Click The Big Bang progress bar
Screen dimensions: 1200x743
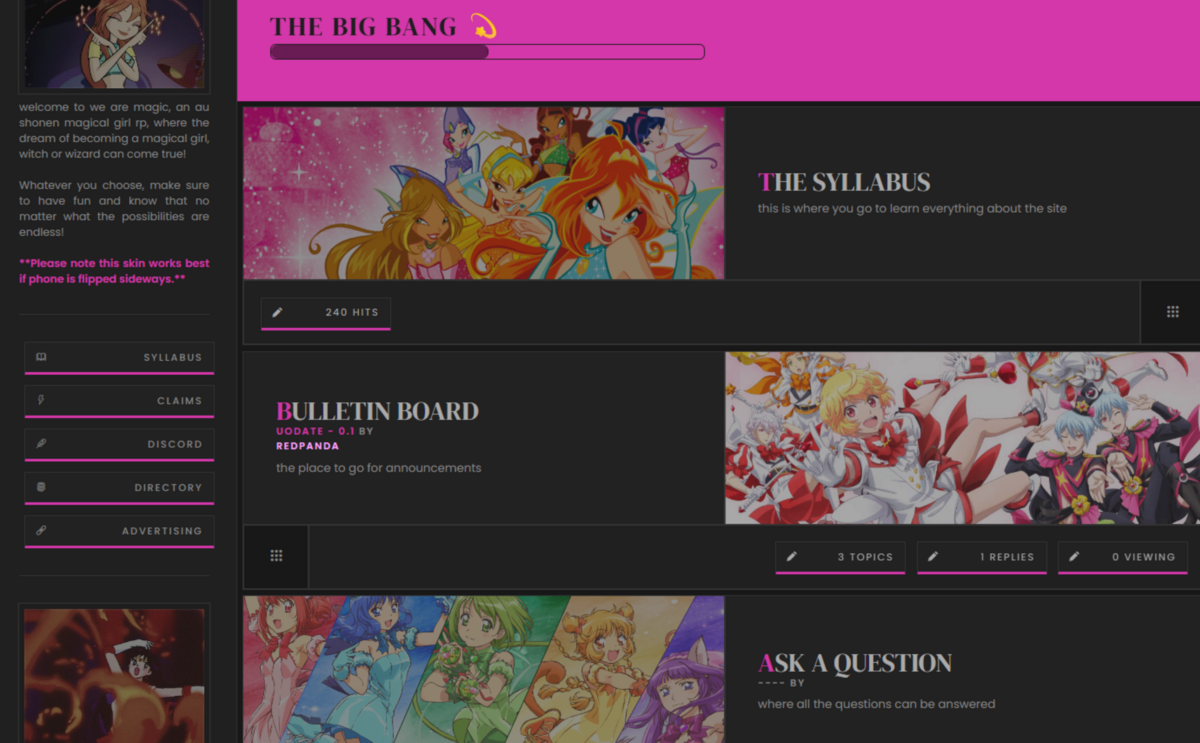pos(487,52)
